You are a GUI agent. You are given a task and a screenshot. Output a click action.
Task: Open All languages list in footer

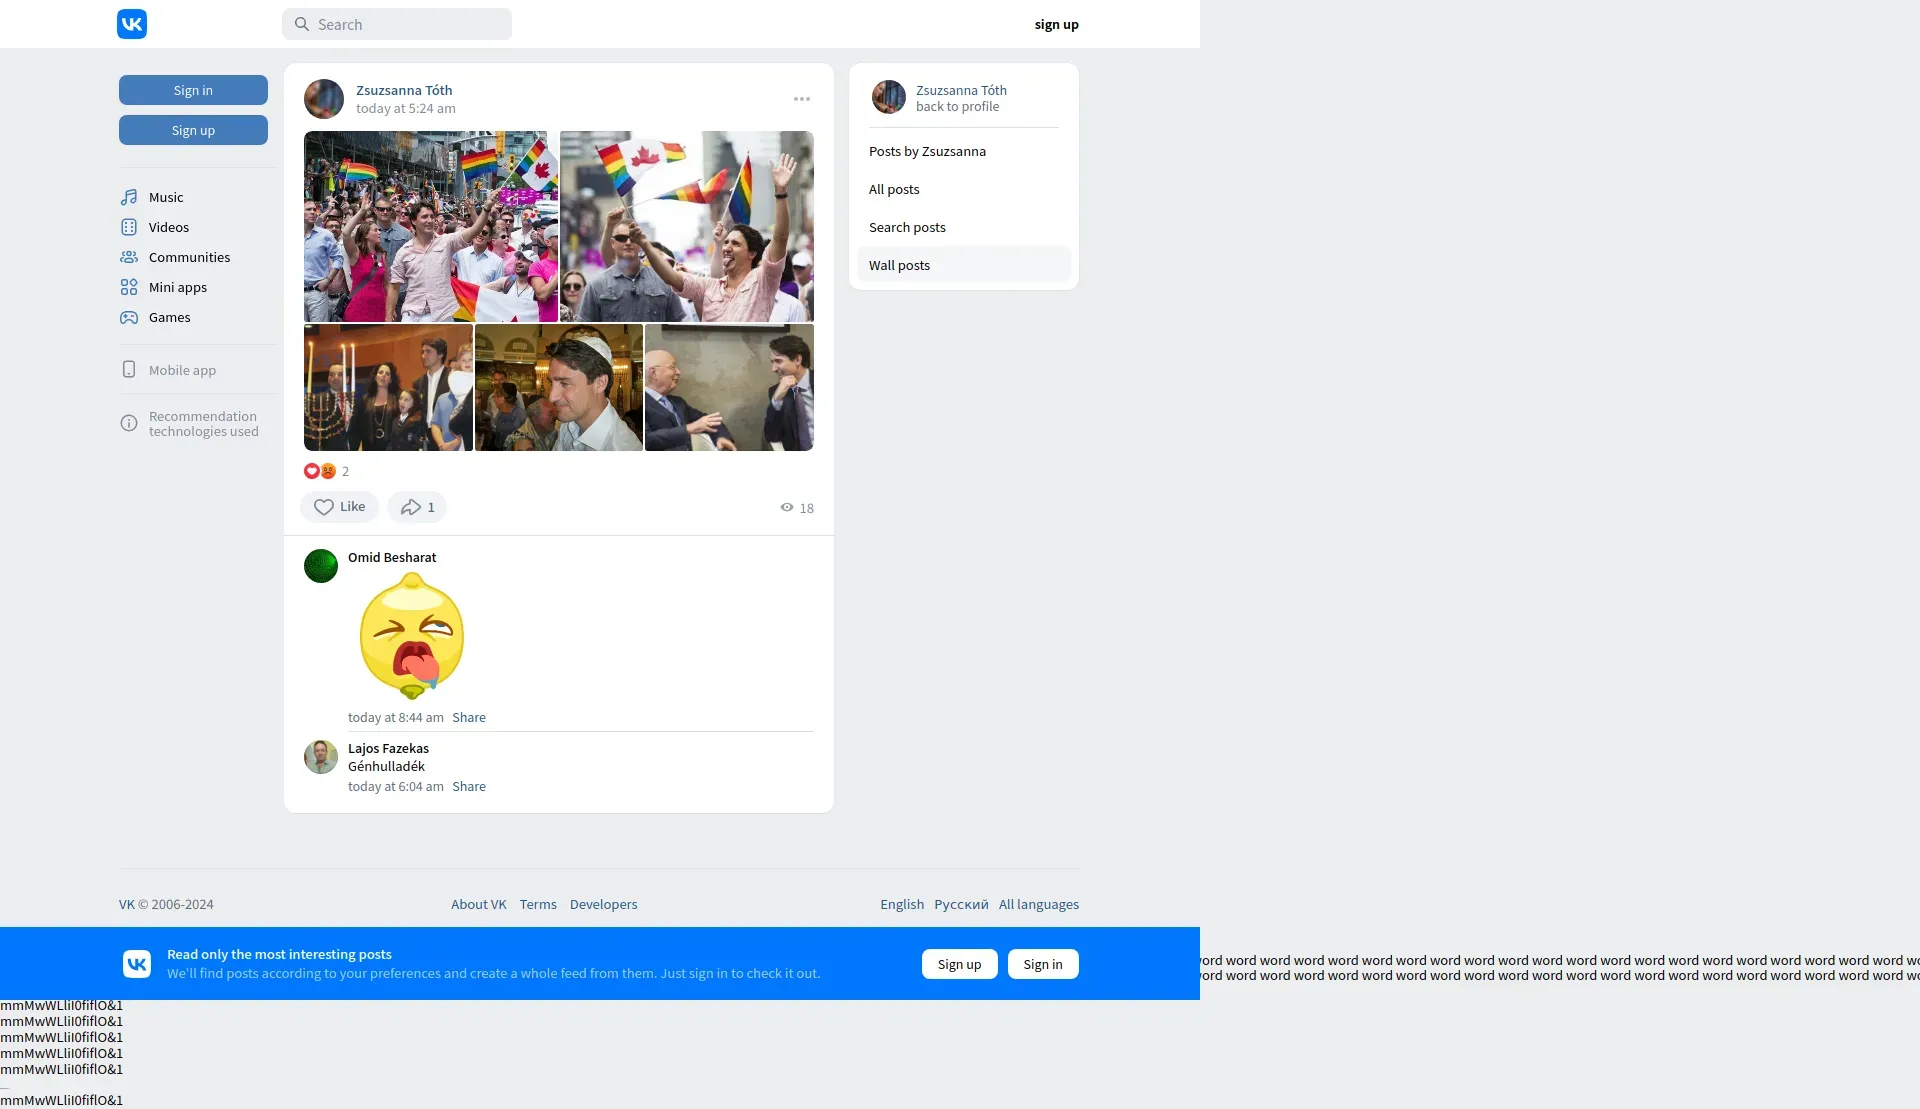click(1038, 904)
